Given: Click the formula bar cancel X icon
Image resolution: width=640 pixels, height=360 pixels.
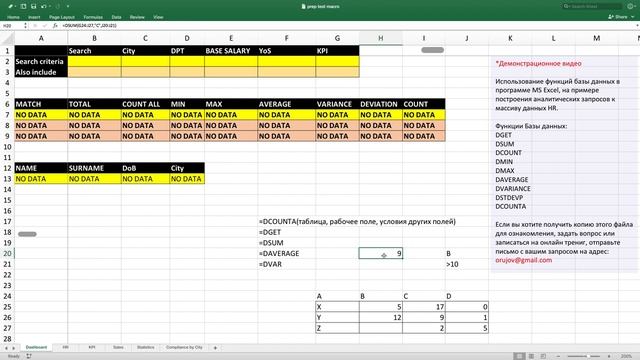Looking at the screenshot, I should [x=35, y=26].
